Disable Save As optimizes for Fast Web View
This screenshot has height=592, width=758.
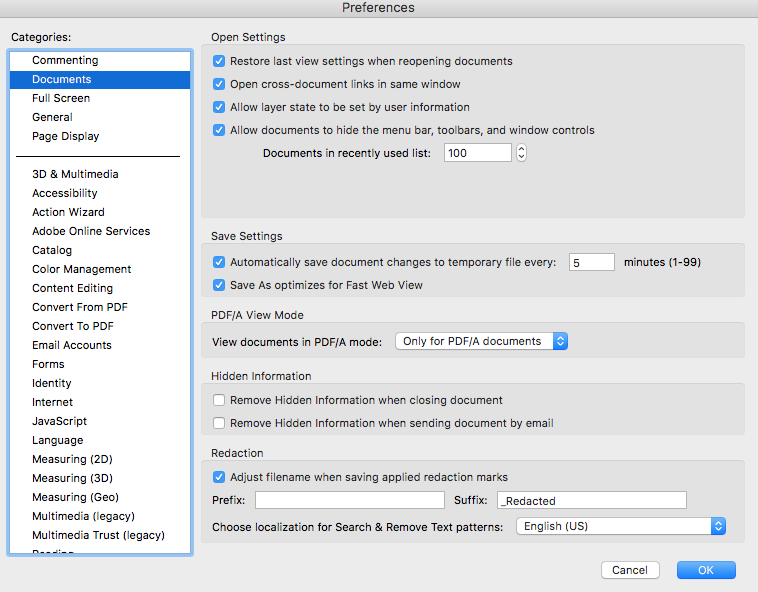pos(219,285)
